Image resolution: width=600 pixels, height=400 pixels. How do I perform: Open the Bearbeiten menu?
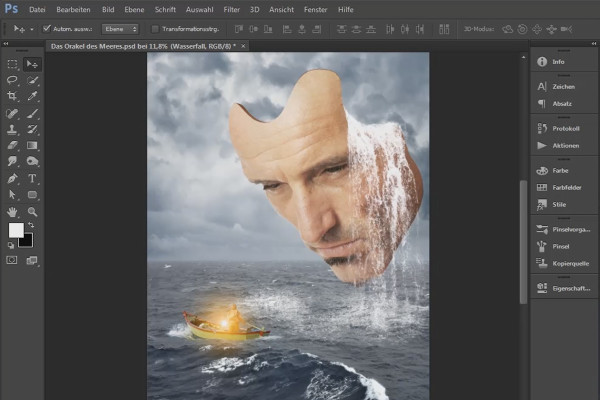[73, 10]
